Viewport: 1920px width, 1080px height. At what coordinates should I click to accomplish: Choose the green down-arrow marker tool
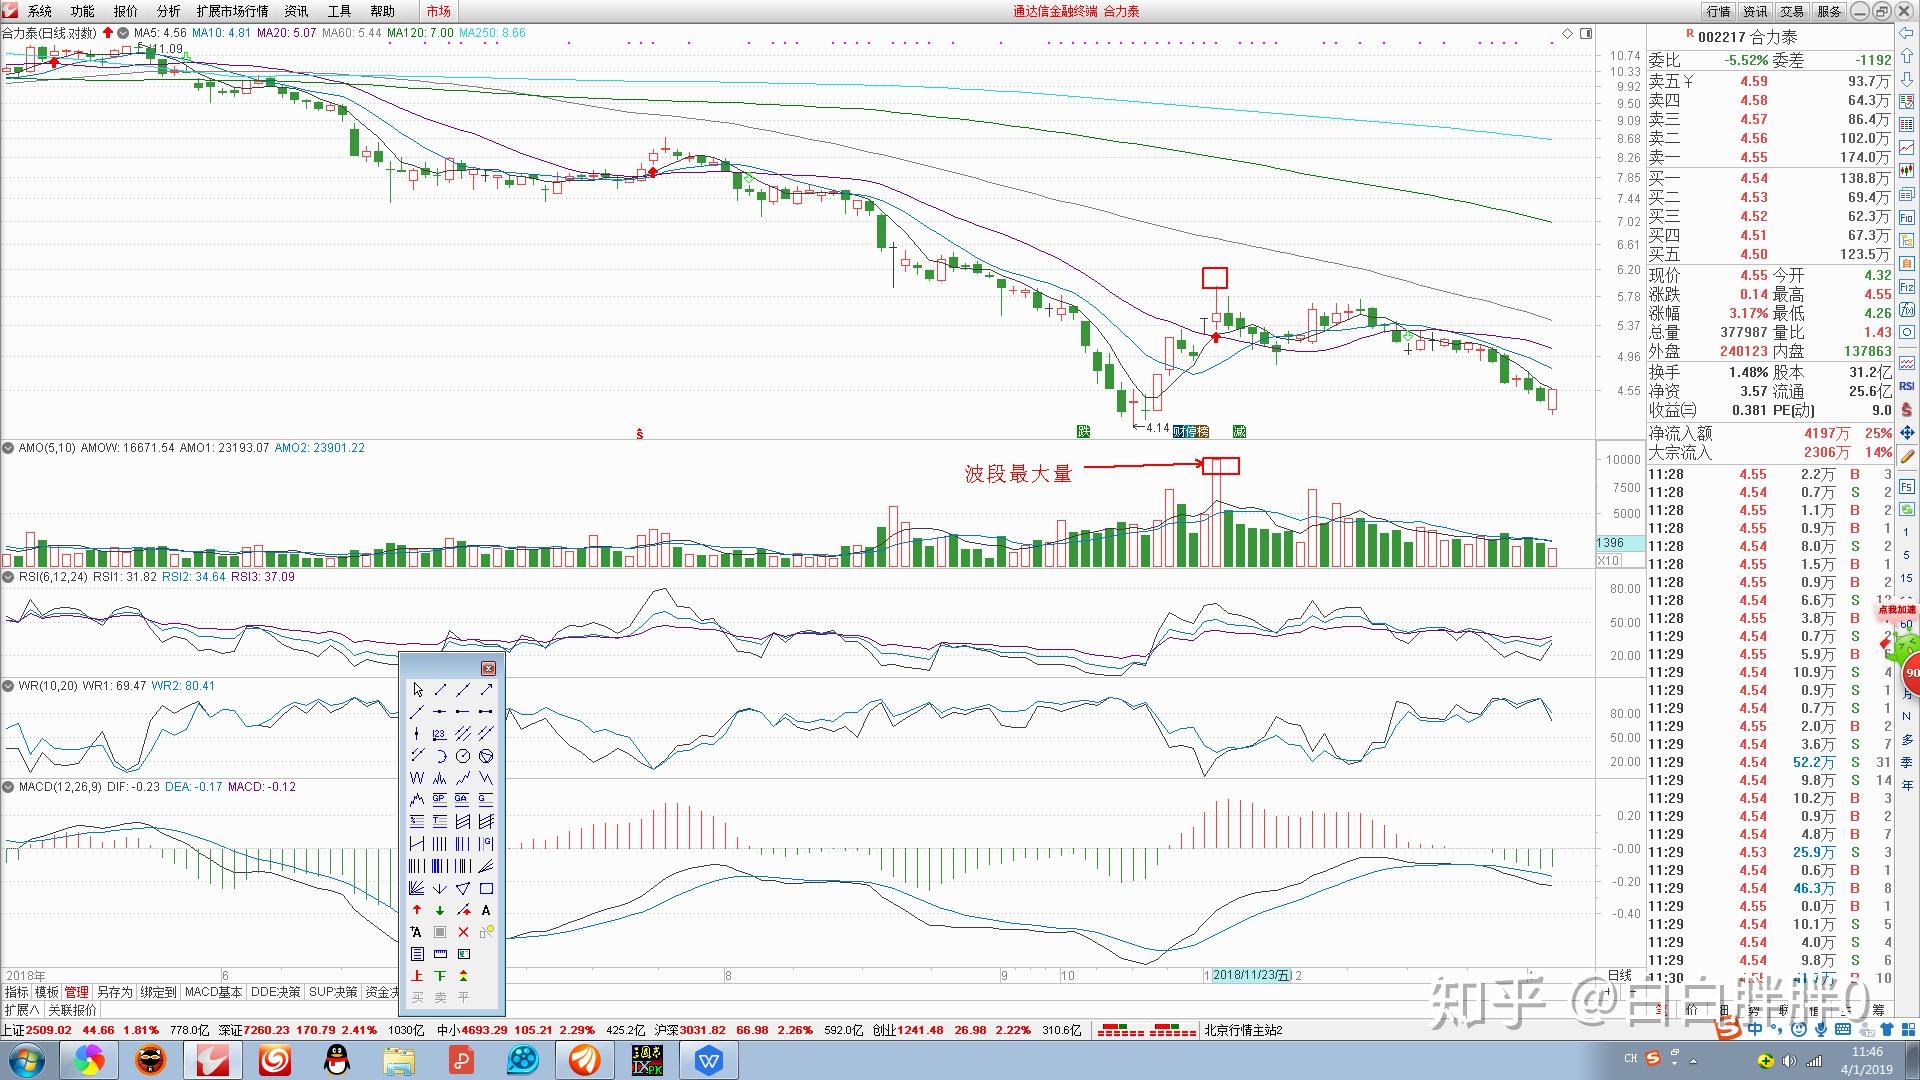coord(440,910)
